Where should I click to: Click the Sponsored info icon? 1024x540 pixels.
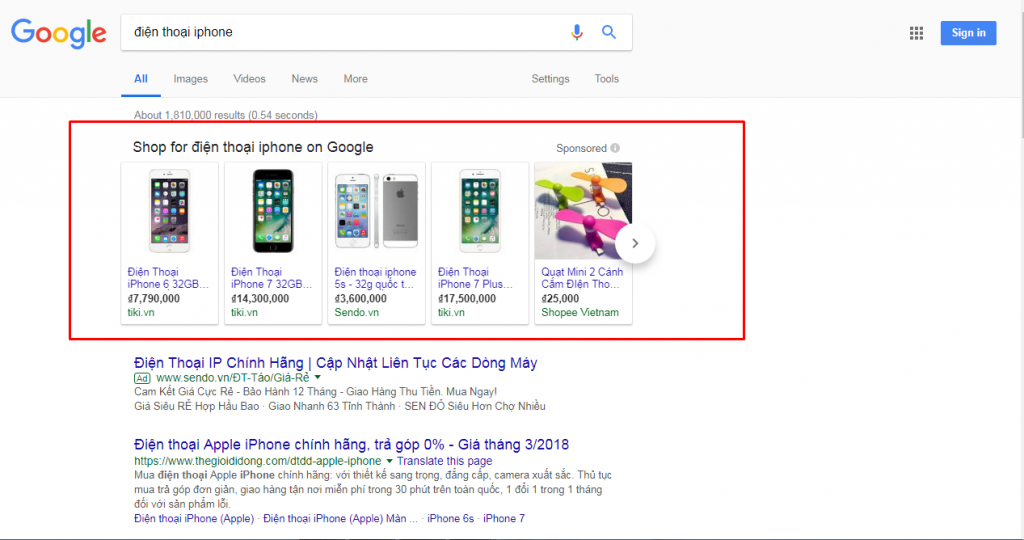pyautogui.click(x=615, y=148)
